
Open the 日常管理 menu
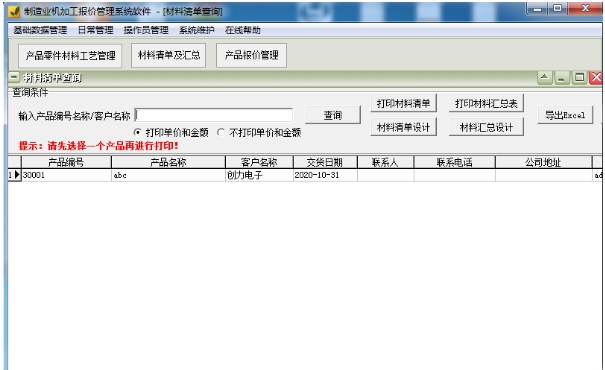(95, 30)
